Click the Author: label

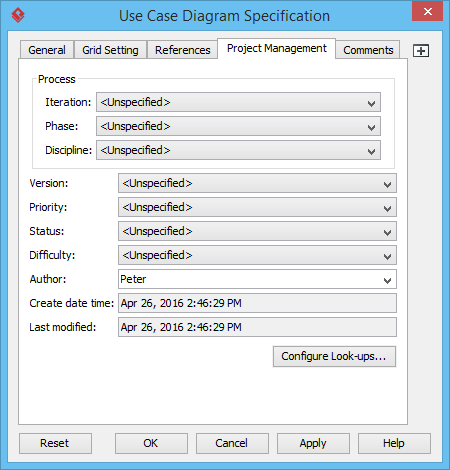[48, 279]
